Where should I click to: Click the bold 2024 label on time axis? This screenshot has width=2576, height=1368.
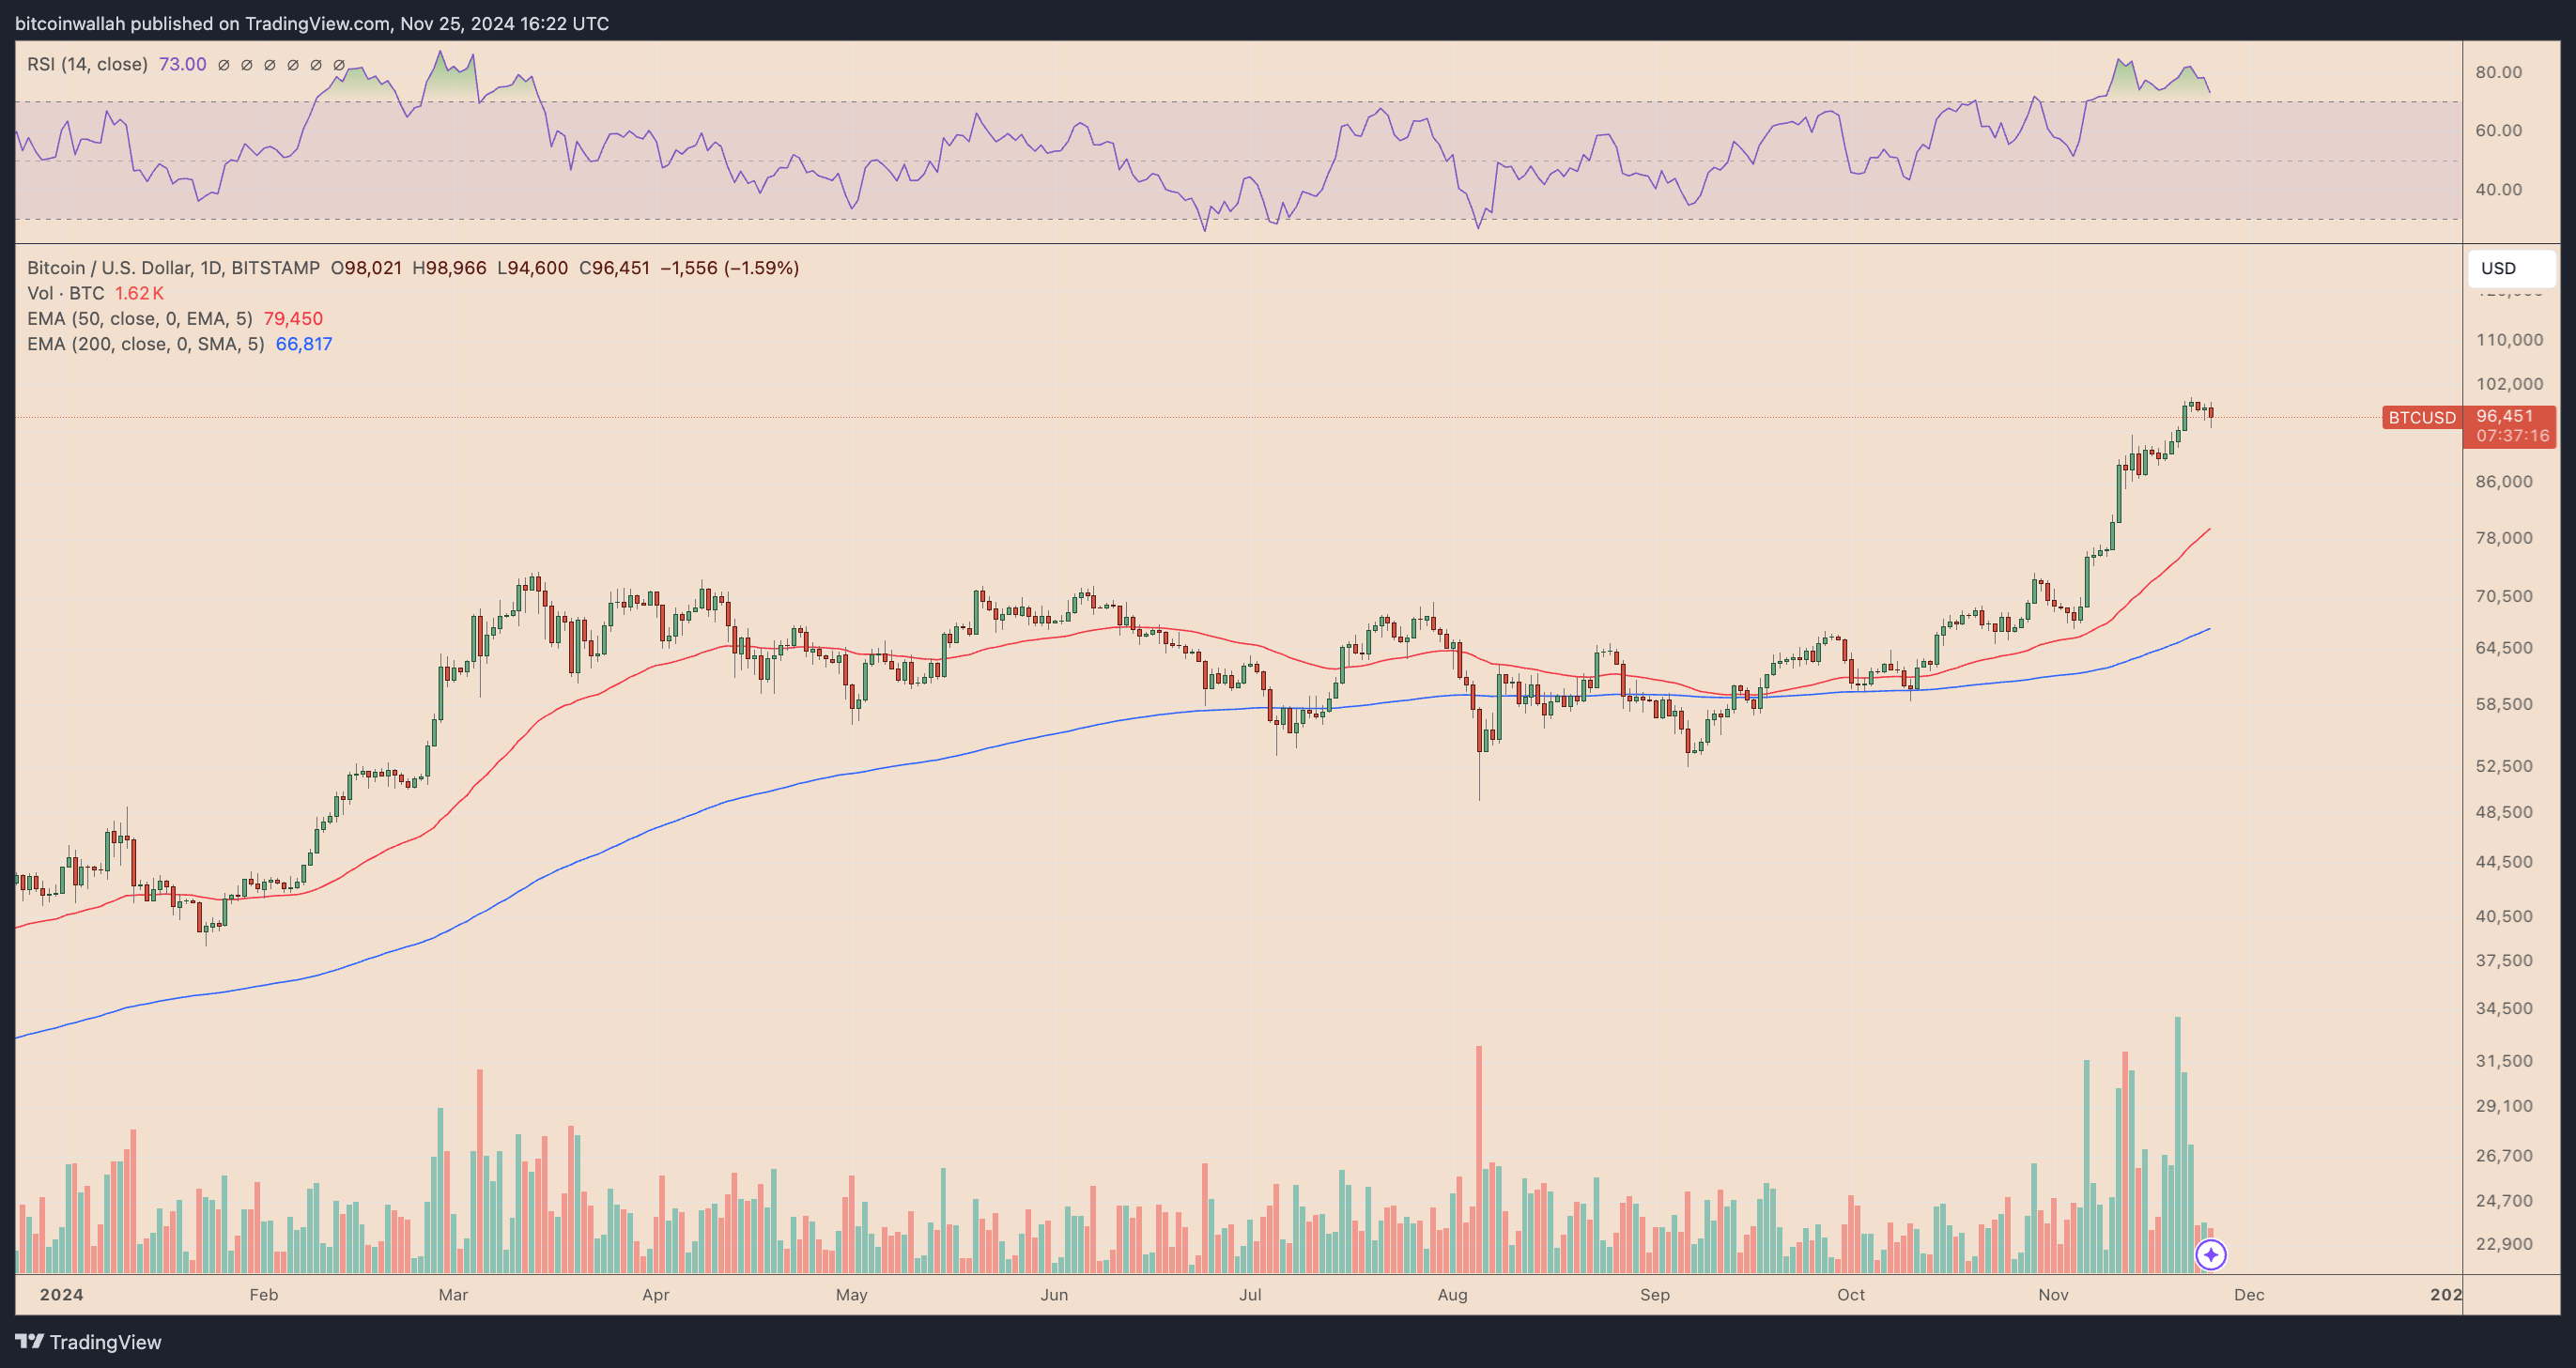[x=61, y=1295]
